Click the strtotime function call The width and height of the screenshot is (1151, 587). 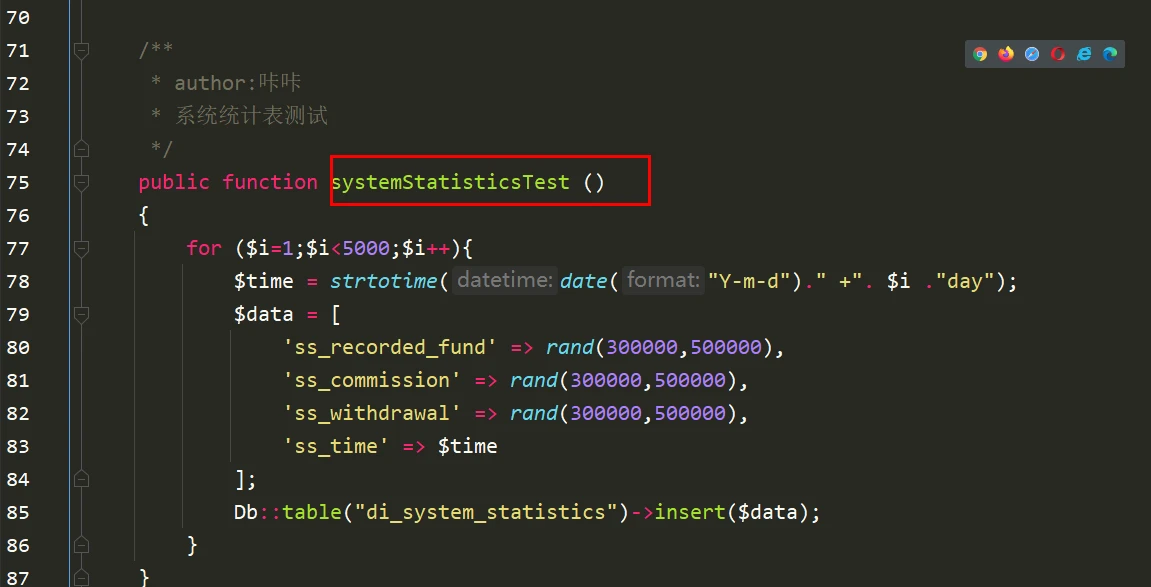[x=383, y=281]
